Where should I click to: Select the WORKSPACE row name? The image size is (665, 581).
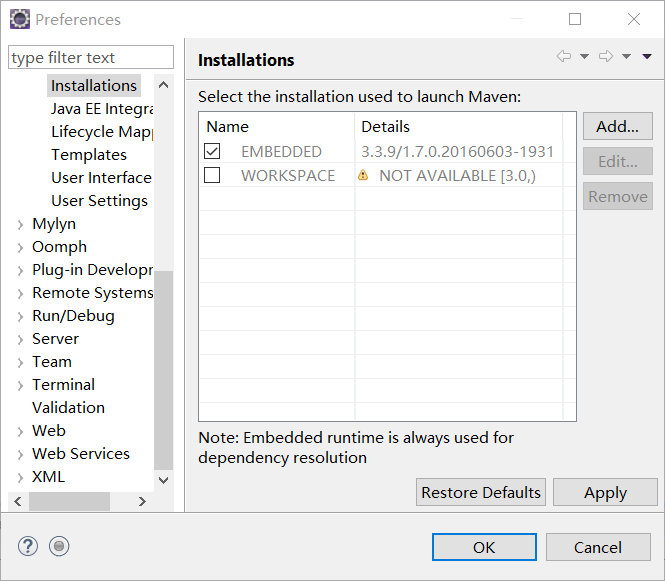[288, 175]
